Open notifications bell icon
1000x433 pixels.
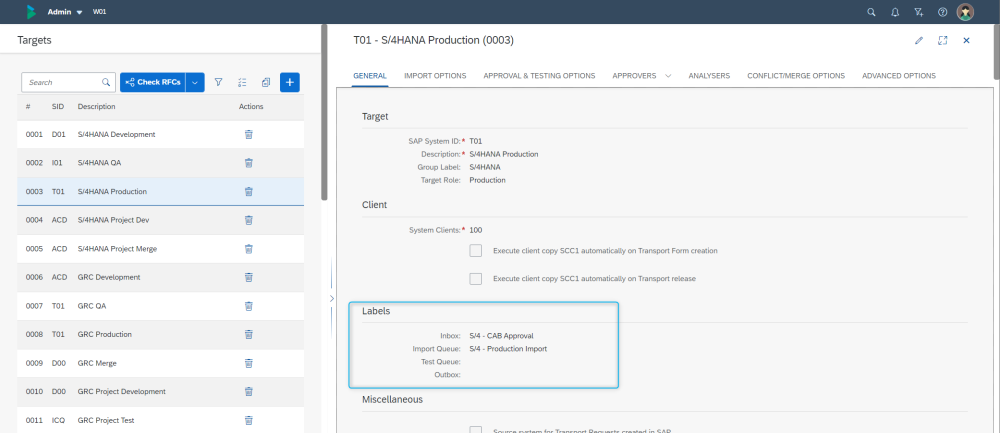coord(895,12)
